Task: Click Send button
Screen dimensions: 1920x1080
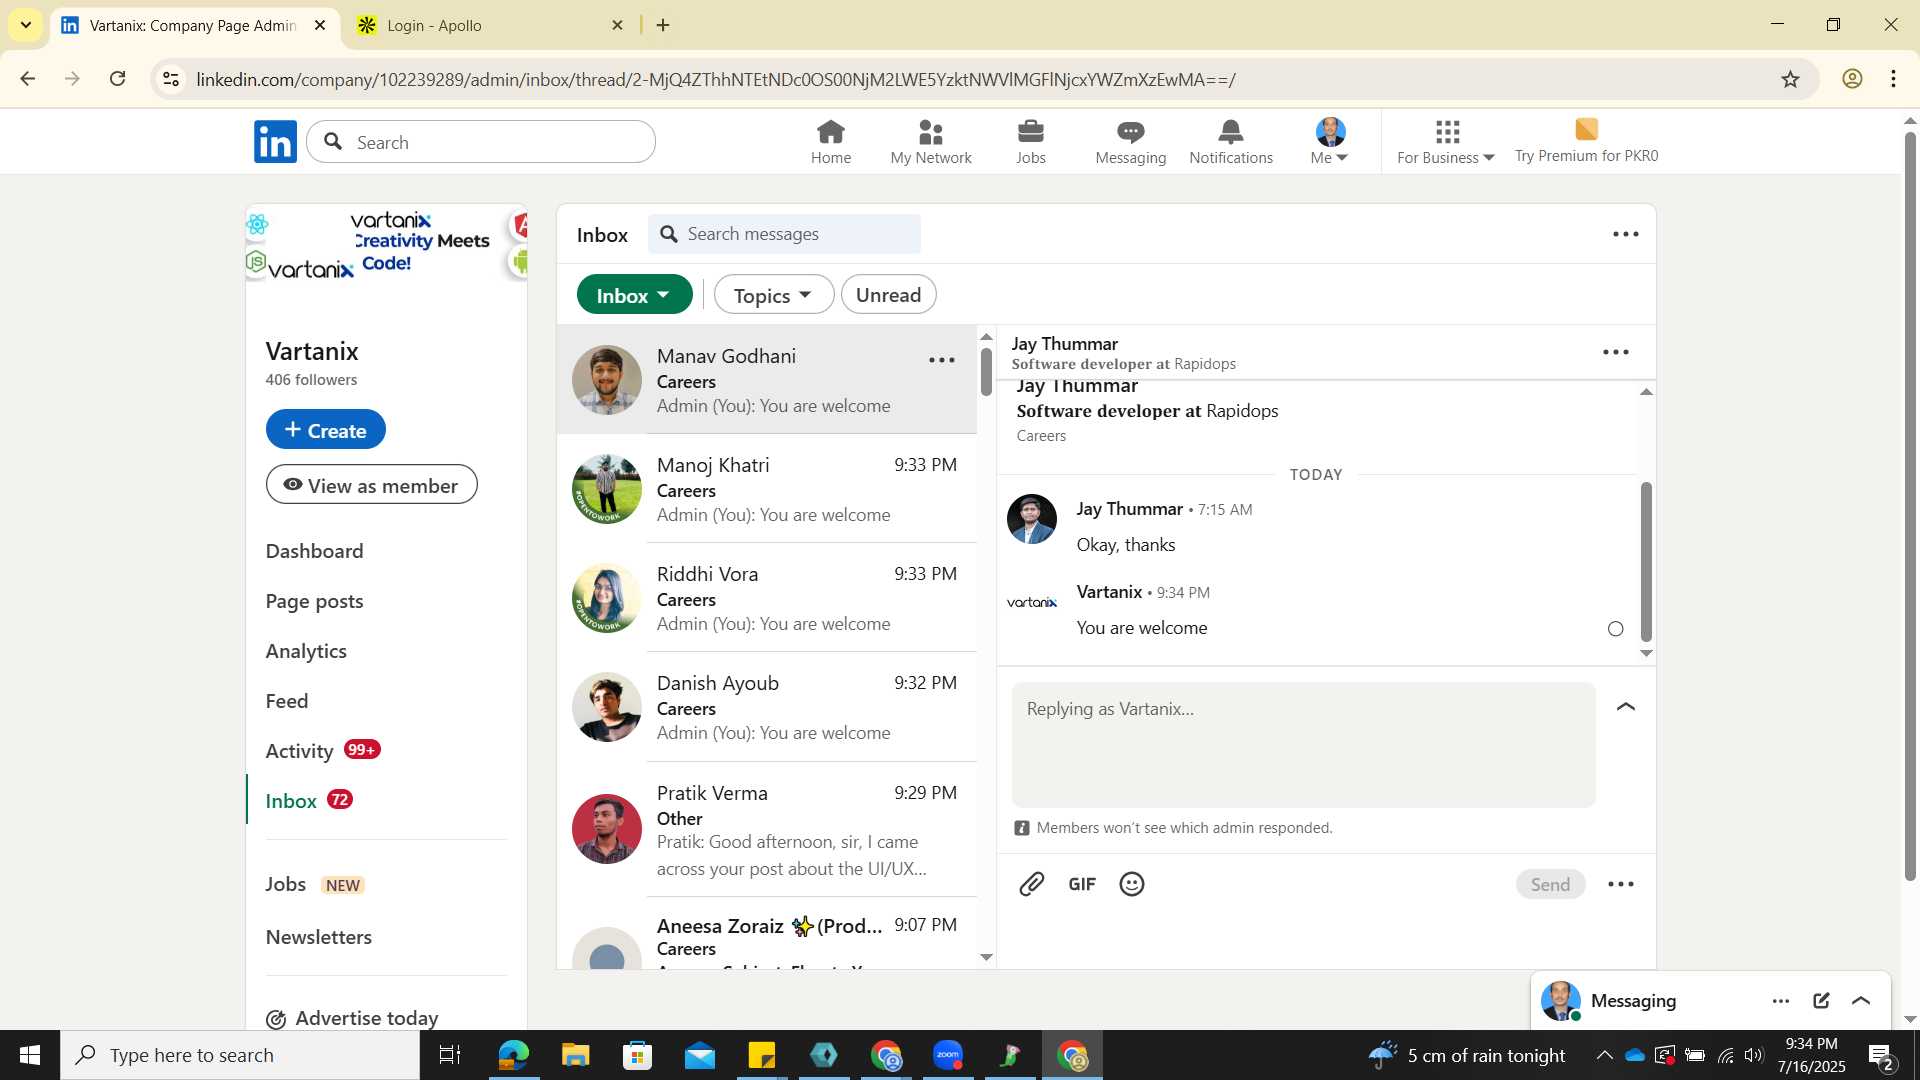Action: point(1550,884)
